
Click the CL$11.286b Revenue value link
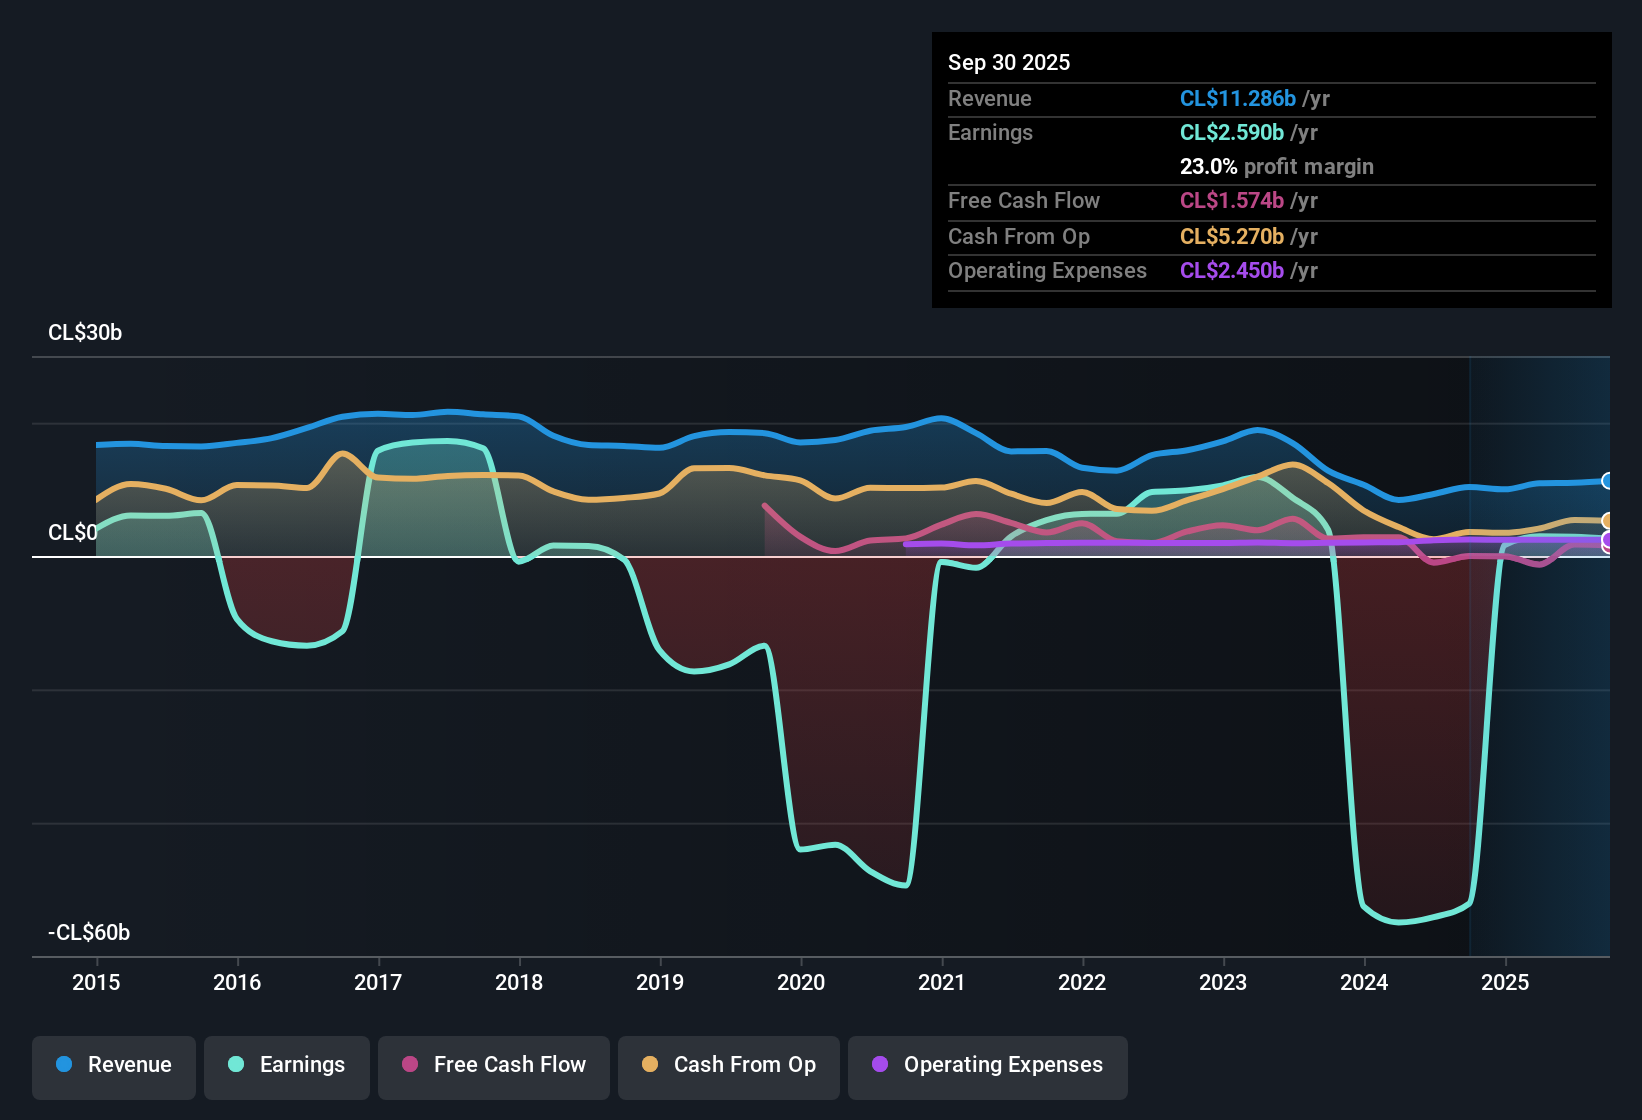tap(1239, 98)
